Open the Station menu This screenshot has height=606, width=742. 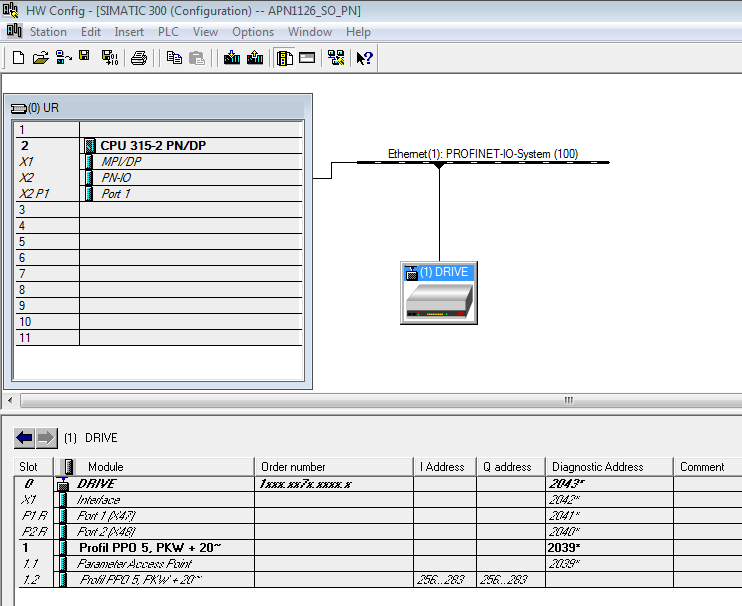click(x=48, y=32)
